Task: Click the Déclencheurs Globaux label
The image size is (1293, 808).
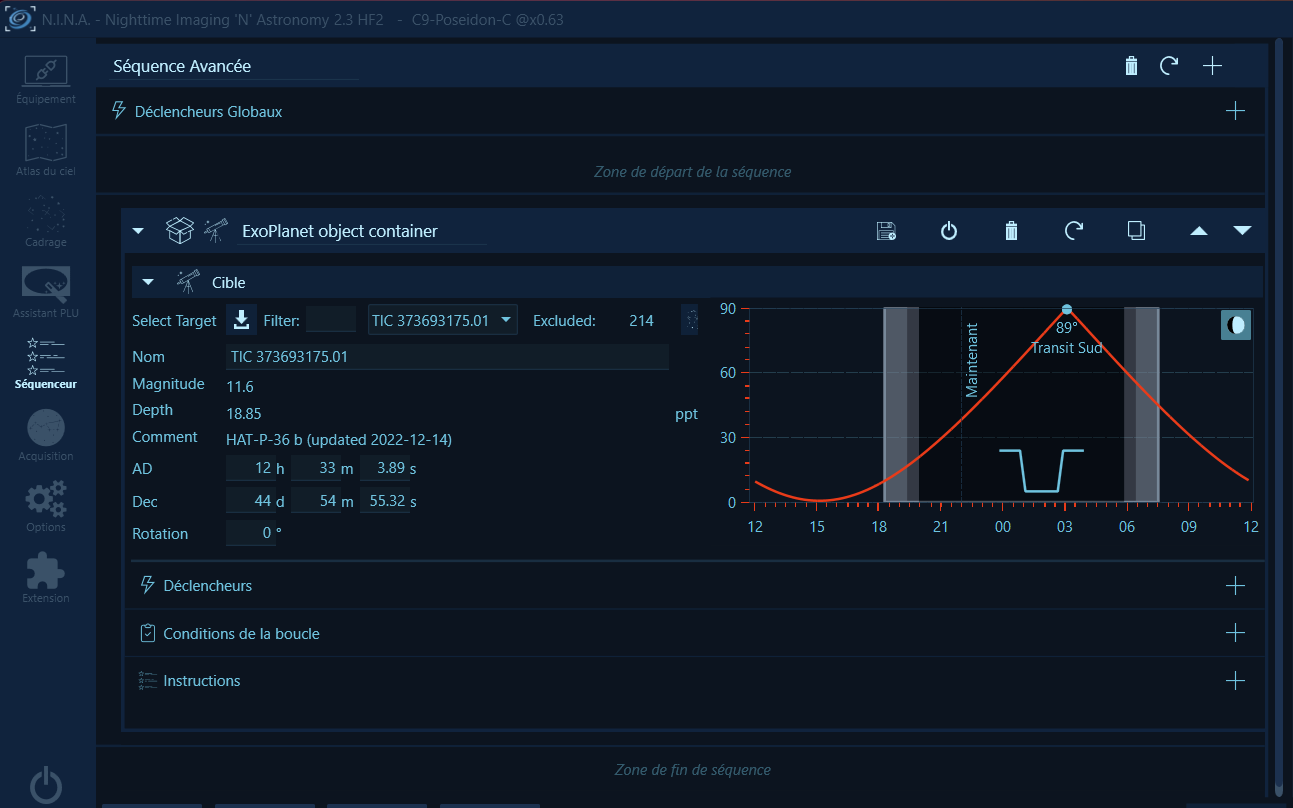Action: coord(208,112)
